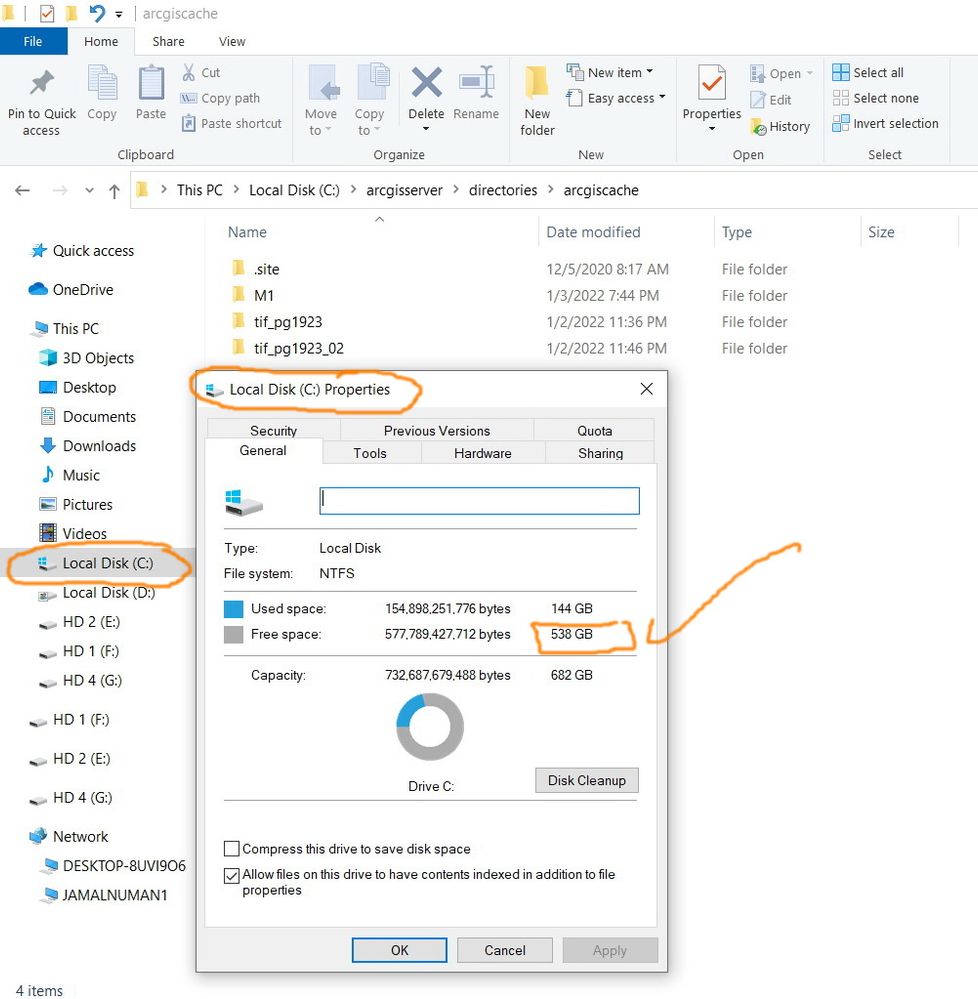Open the Quota tab in Properties
Viewport: 978px width, 999px height.
point(594,430)
